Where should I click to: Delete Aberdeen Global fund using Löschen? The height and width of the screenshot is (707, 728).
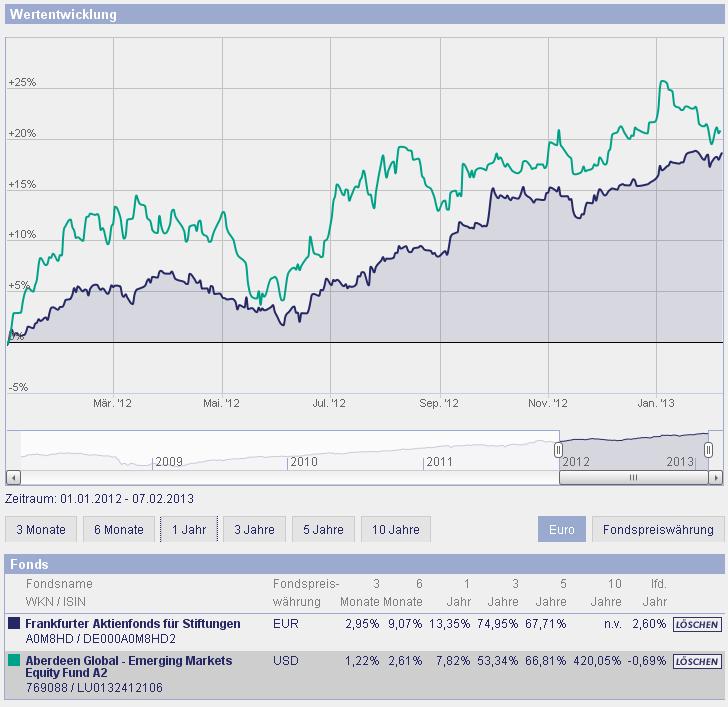pyautogui.click(x=697, y=662)
